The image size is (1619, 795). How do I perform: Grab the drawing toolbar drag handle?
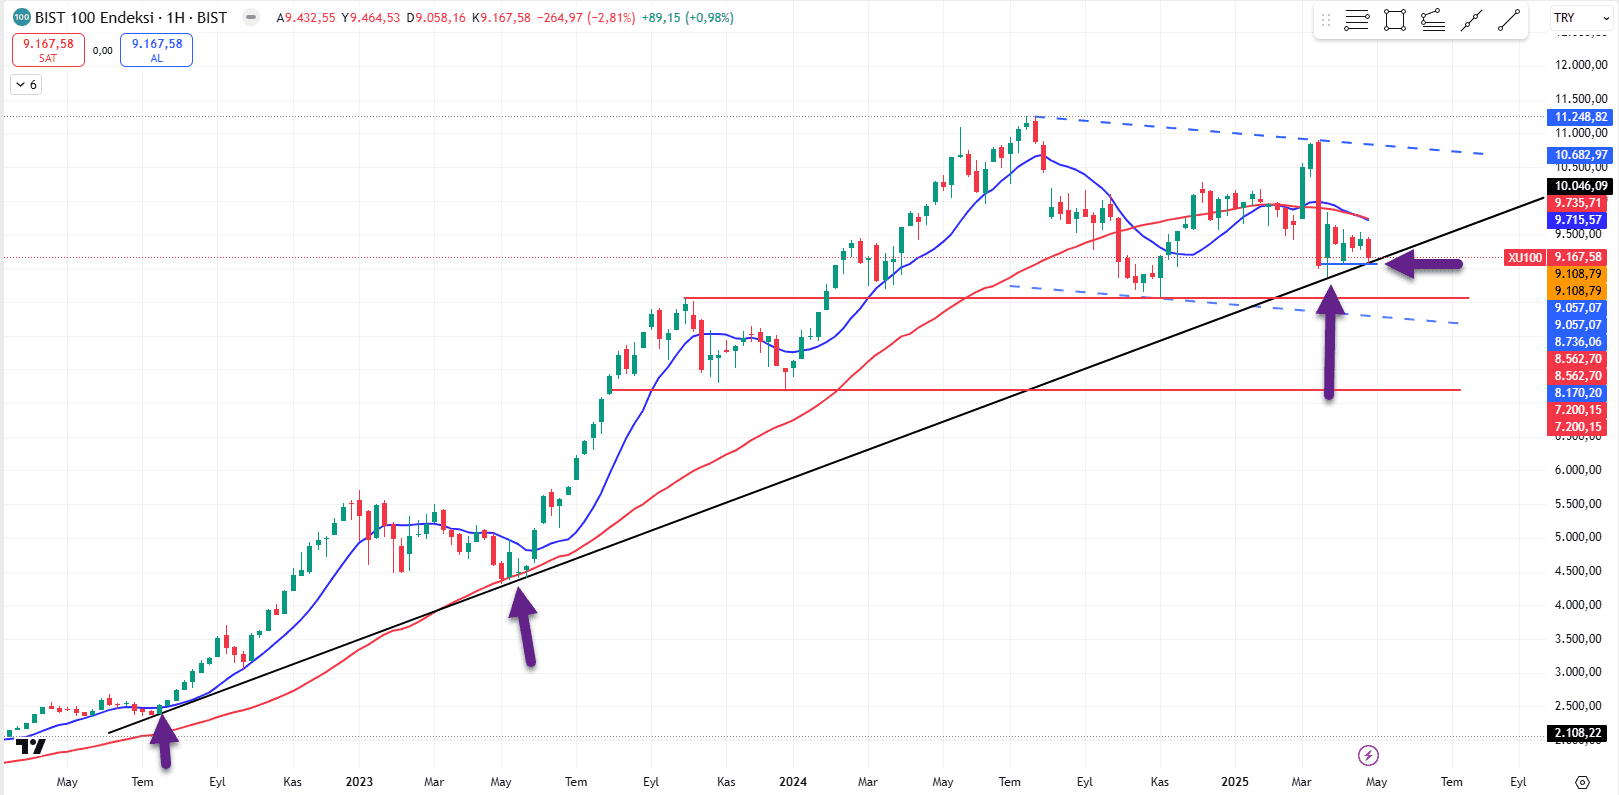1326,20
